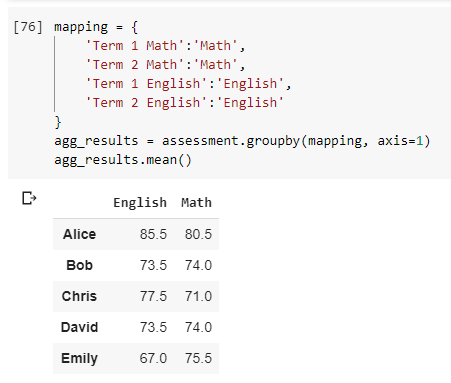The width and height of the screenshot is (451, 383).
Task: Click the 'mapping = {' code line
Action: (x=96, y=27)
